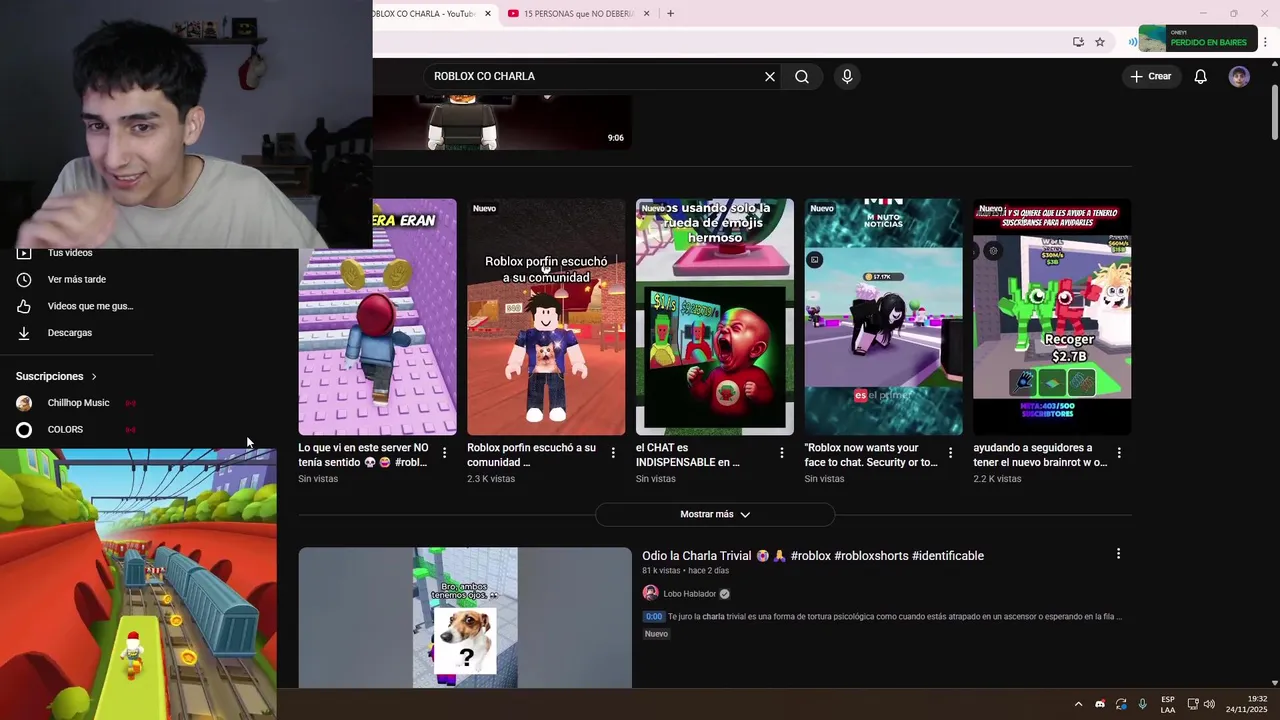The width and height of the screenshot is (1280, 720).
Task: Click the Crear button
Action: 1151,76
